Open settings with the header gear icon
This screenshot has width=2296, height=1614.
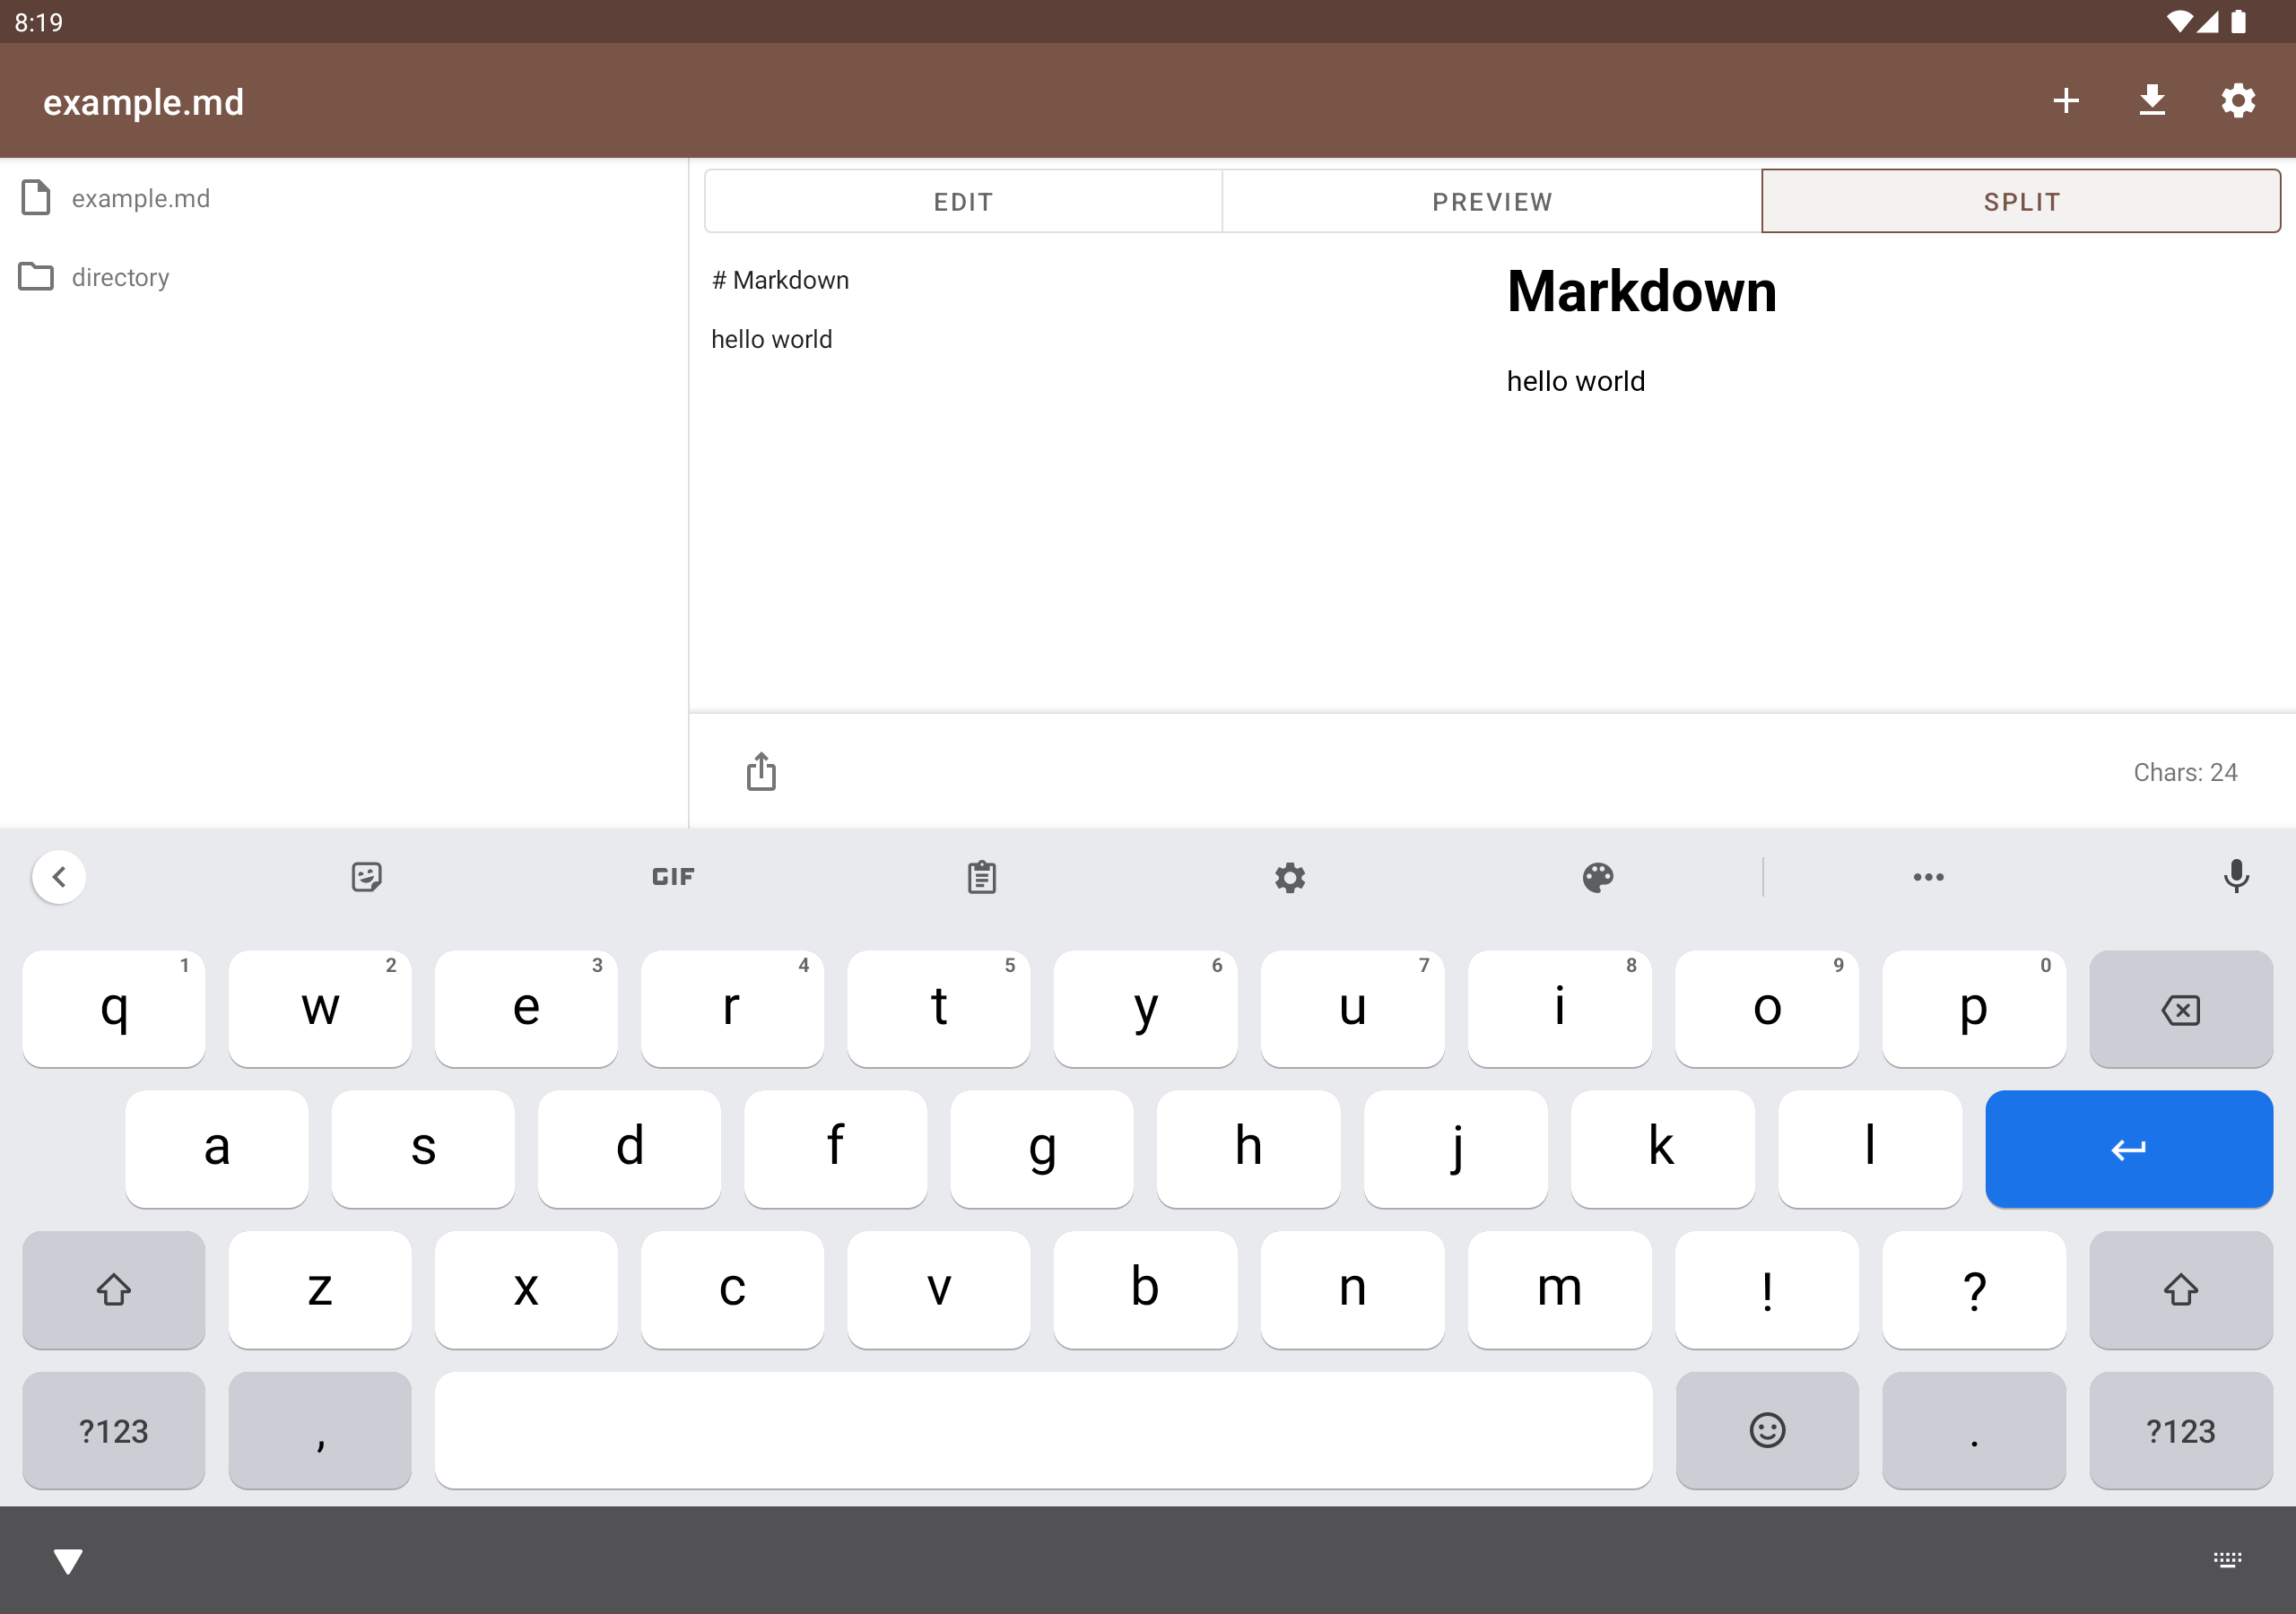tap(2237, 101)
